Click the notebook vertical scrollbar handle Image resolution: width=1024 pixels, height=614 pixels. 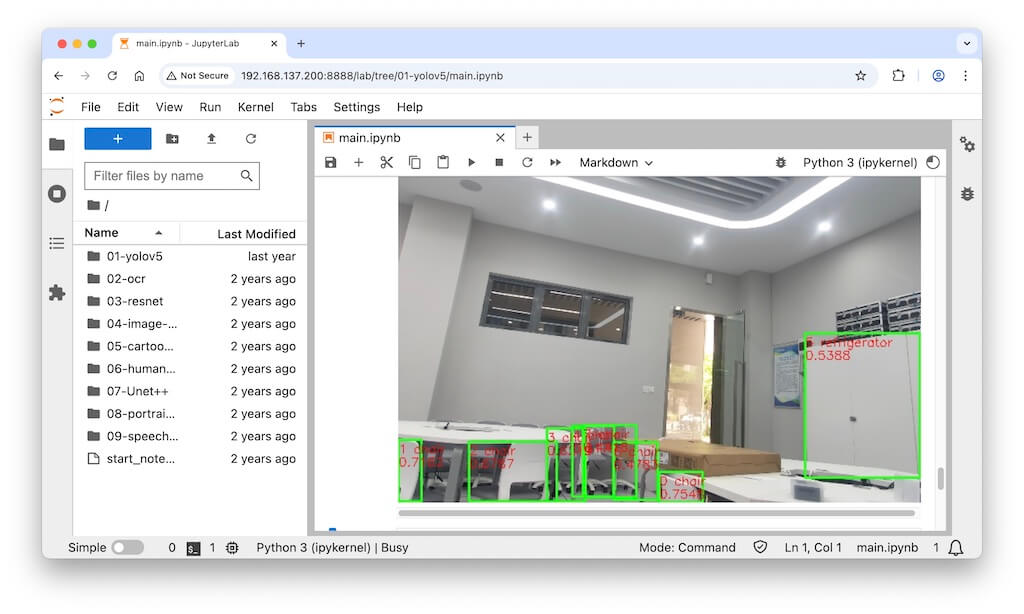coord(940,479)
